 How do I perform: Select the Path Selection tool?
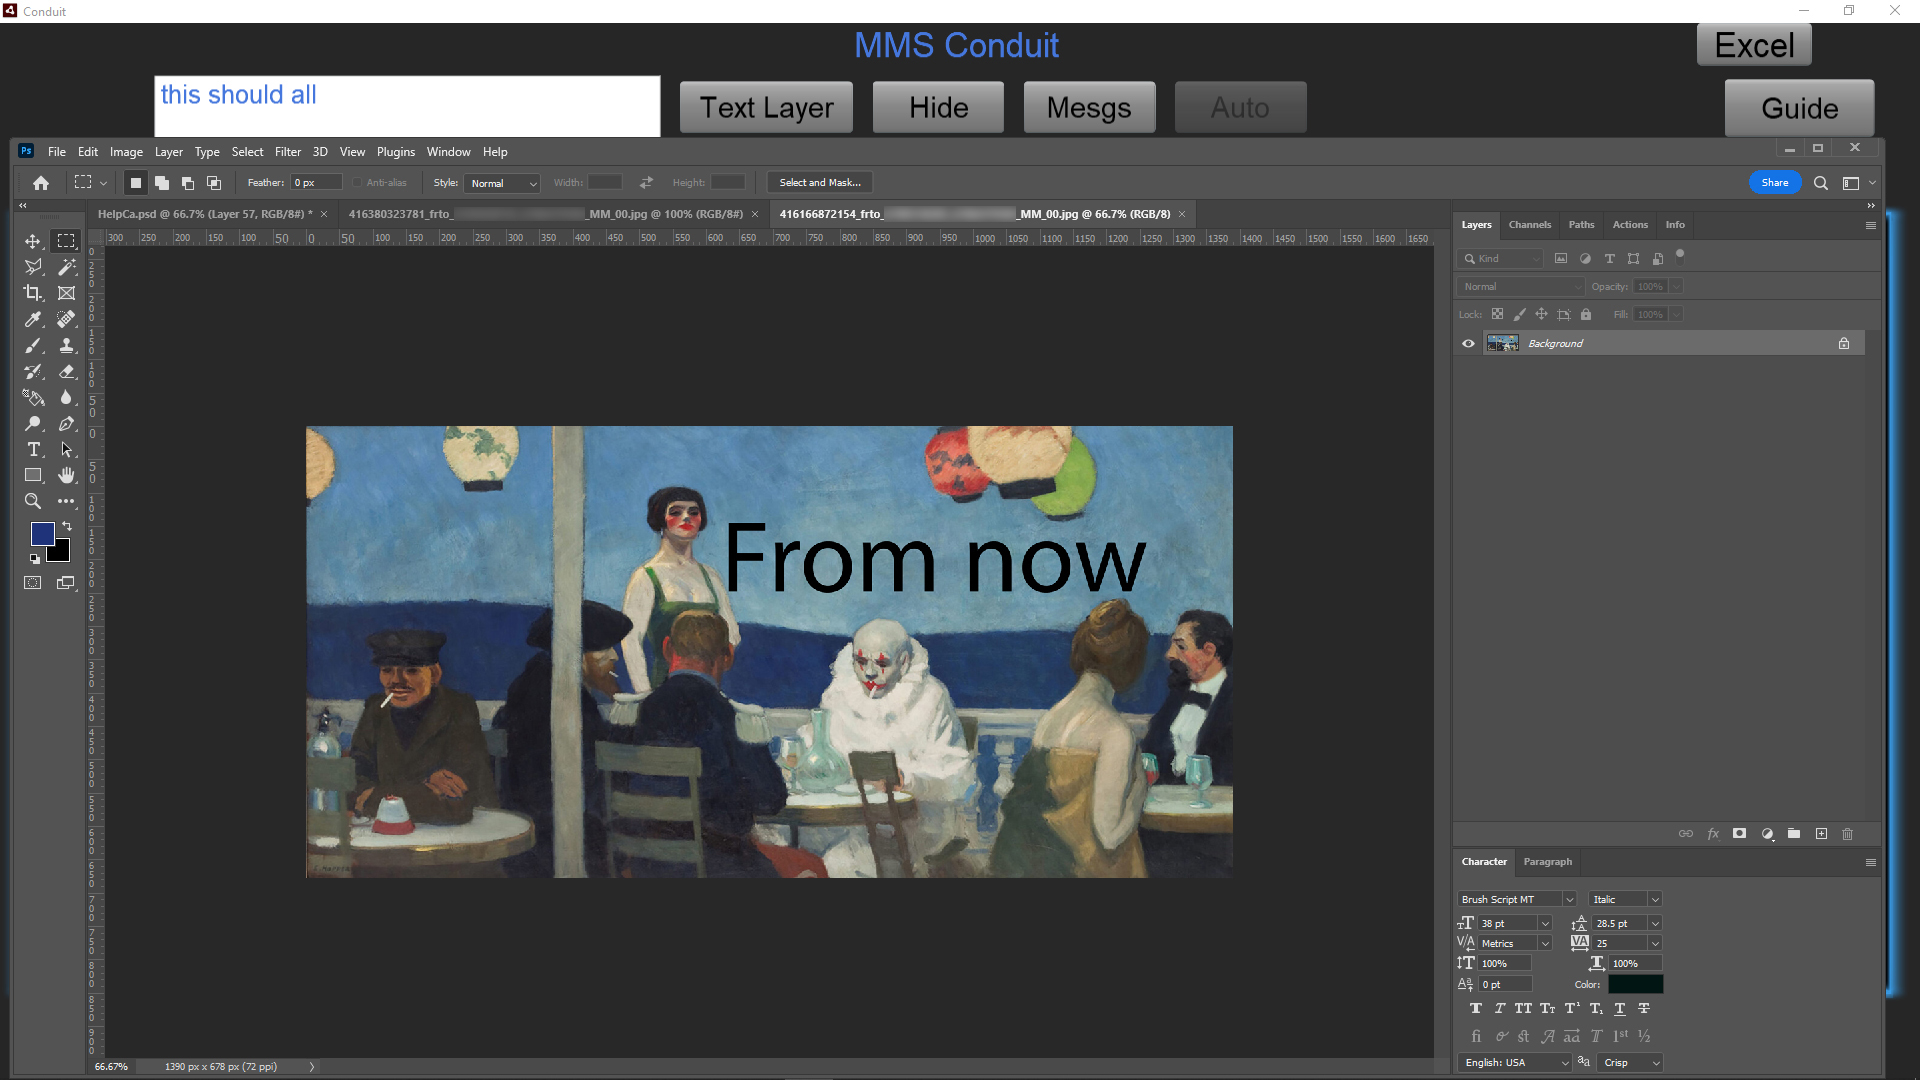click(66, 449)
